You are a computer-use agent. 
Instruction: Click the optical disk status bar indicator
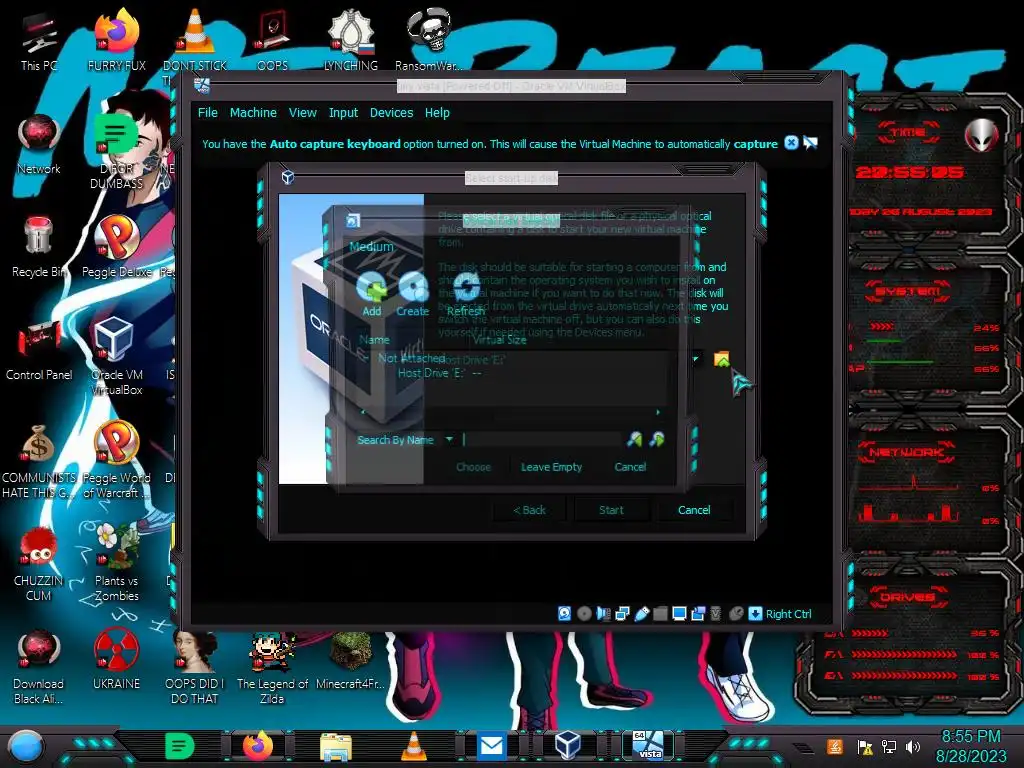pos(584,614)
